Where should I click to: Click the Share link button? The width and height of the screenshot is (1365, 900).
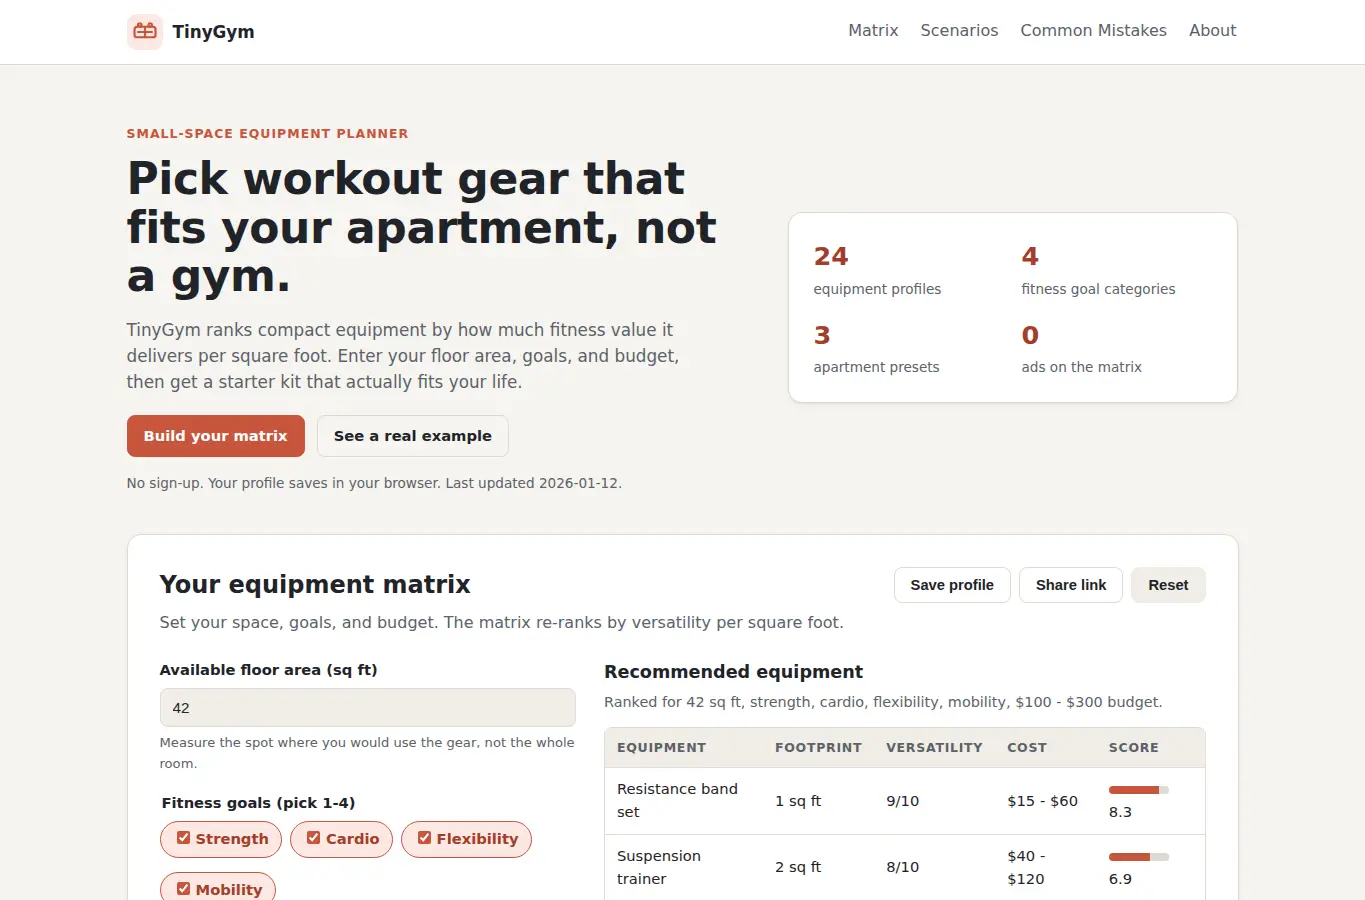point(1071,585)
